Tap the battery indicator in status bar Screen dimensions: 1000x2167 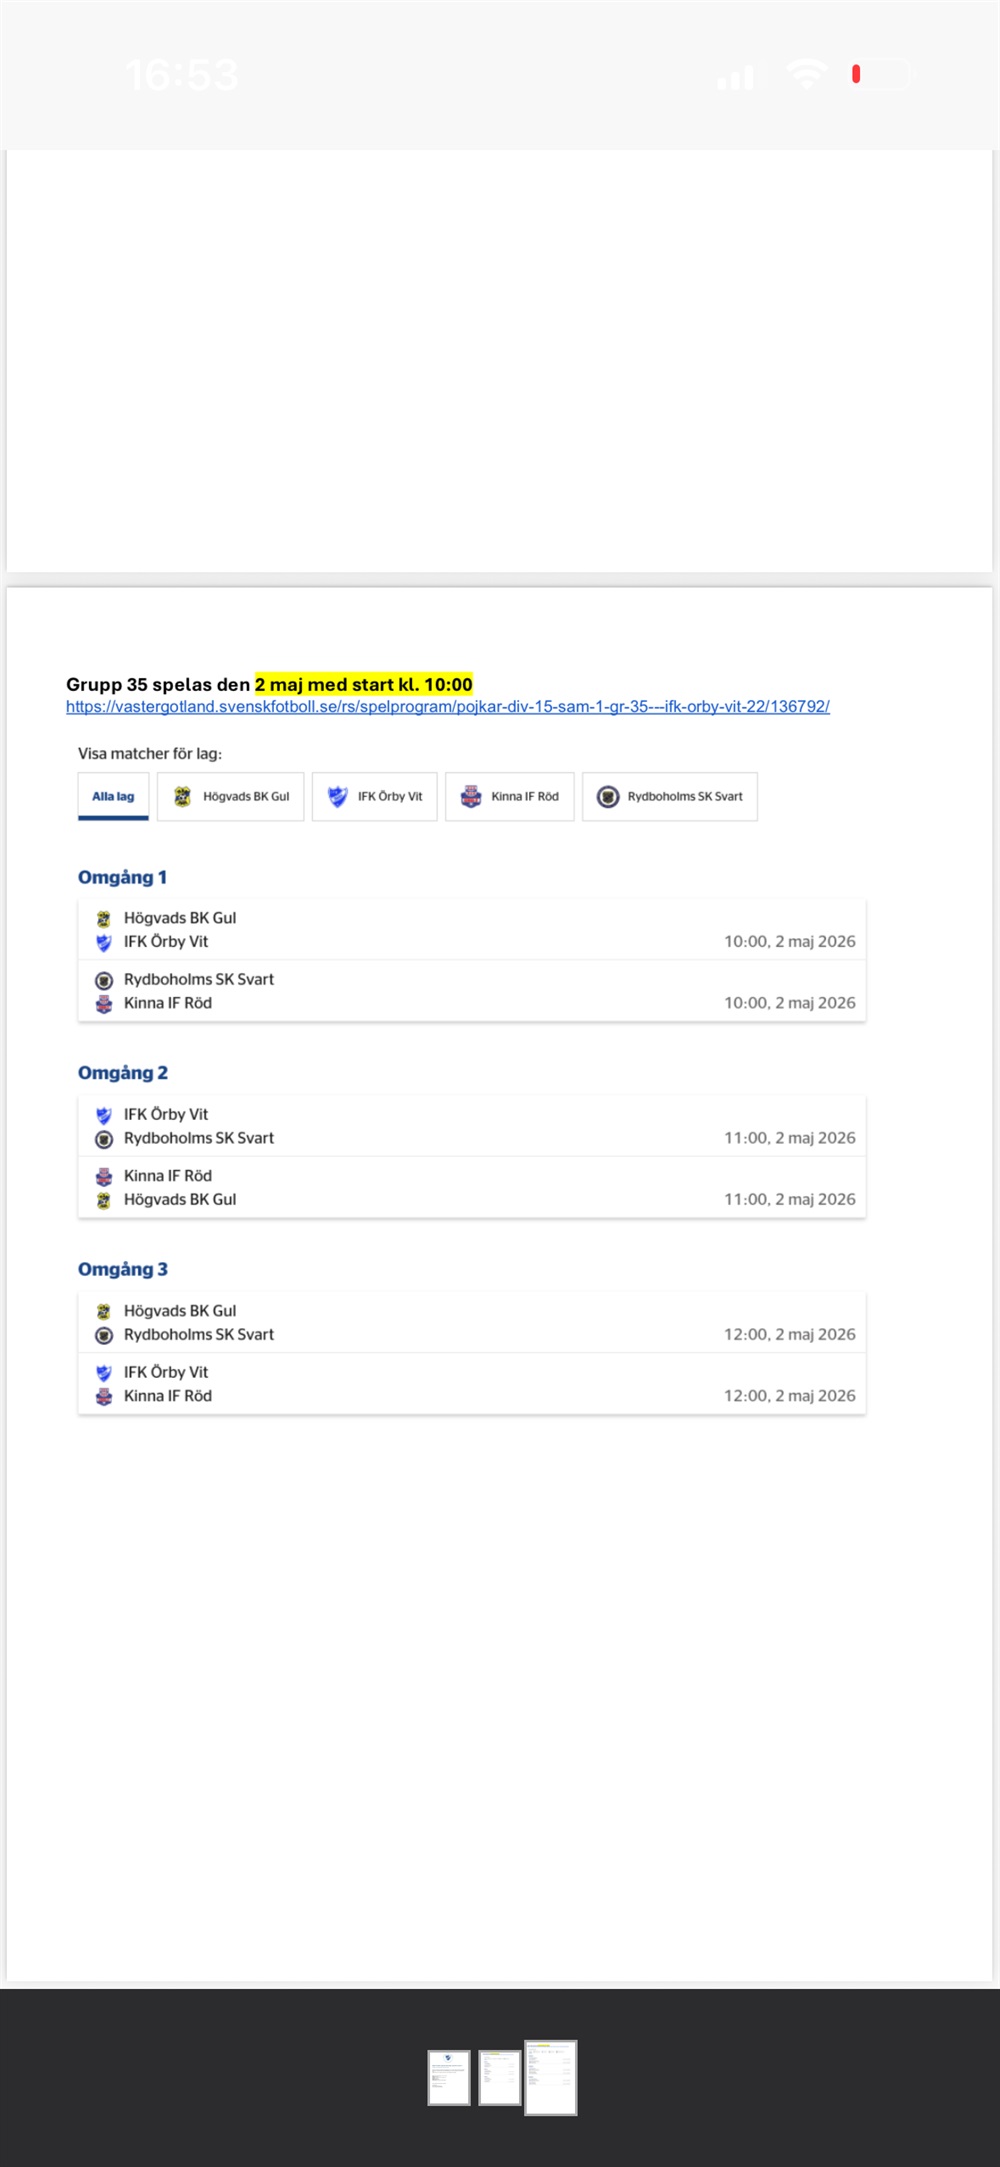(x=881, y=75)
